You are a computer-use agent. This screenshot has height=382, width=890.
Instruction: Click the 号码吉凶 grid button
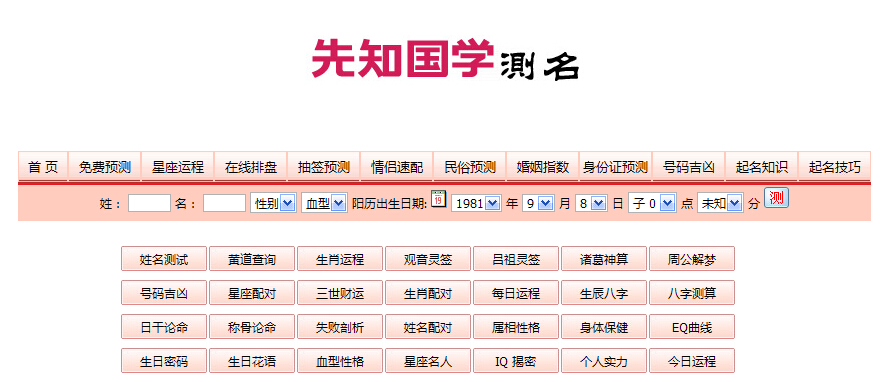pos(164,293)
